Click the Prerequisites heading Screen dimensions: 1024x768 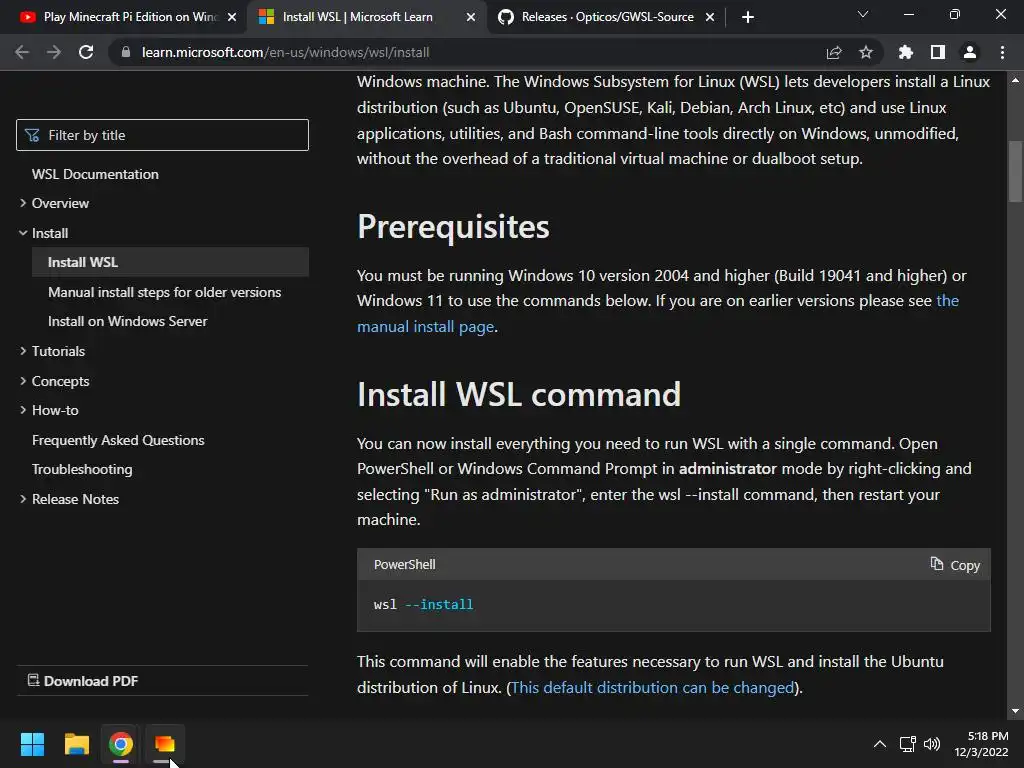453,227
